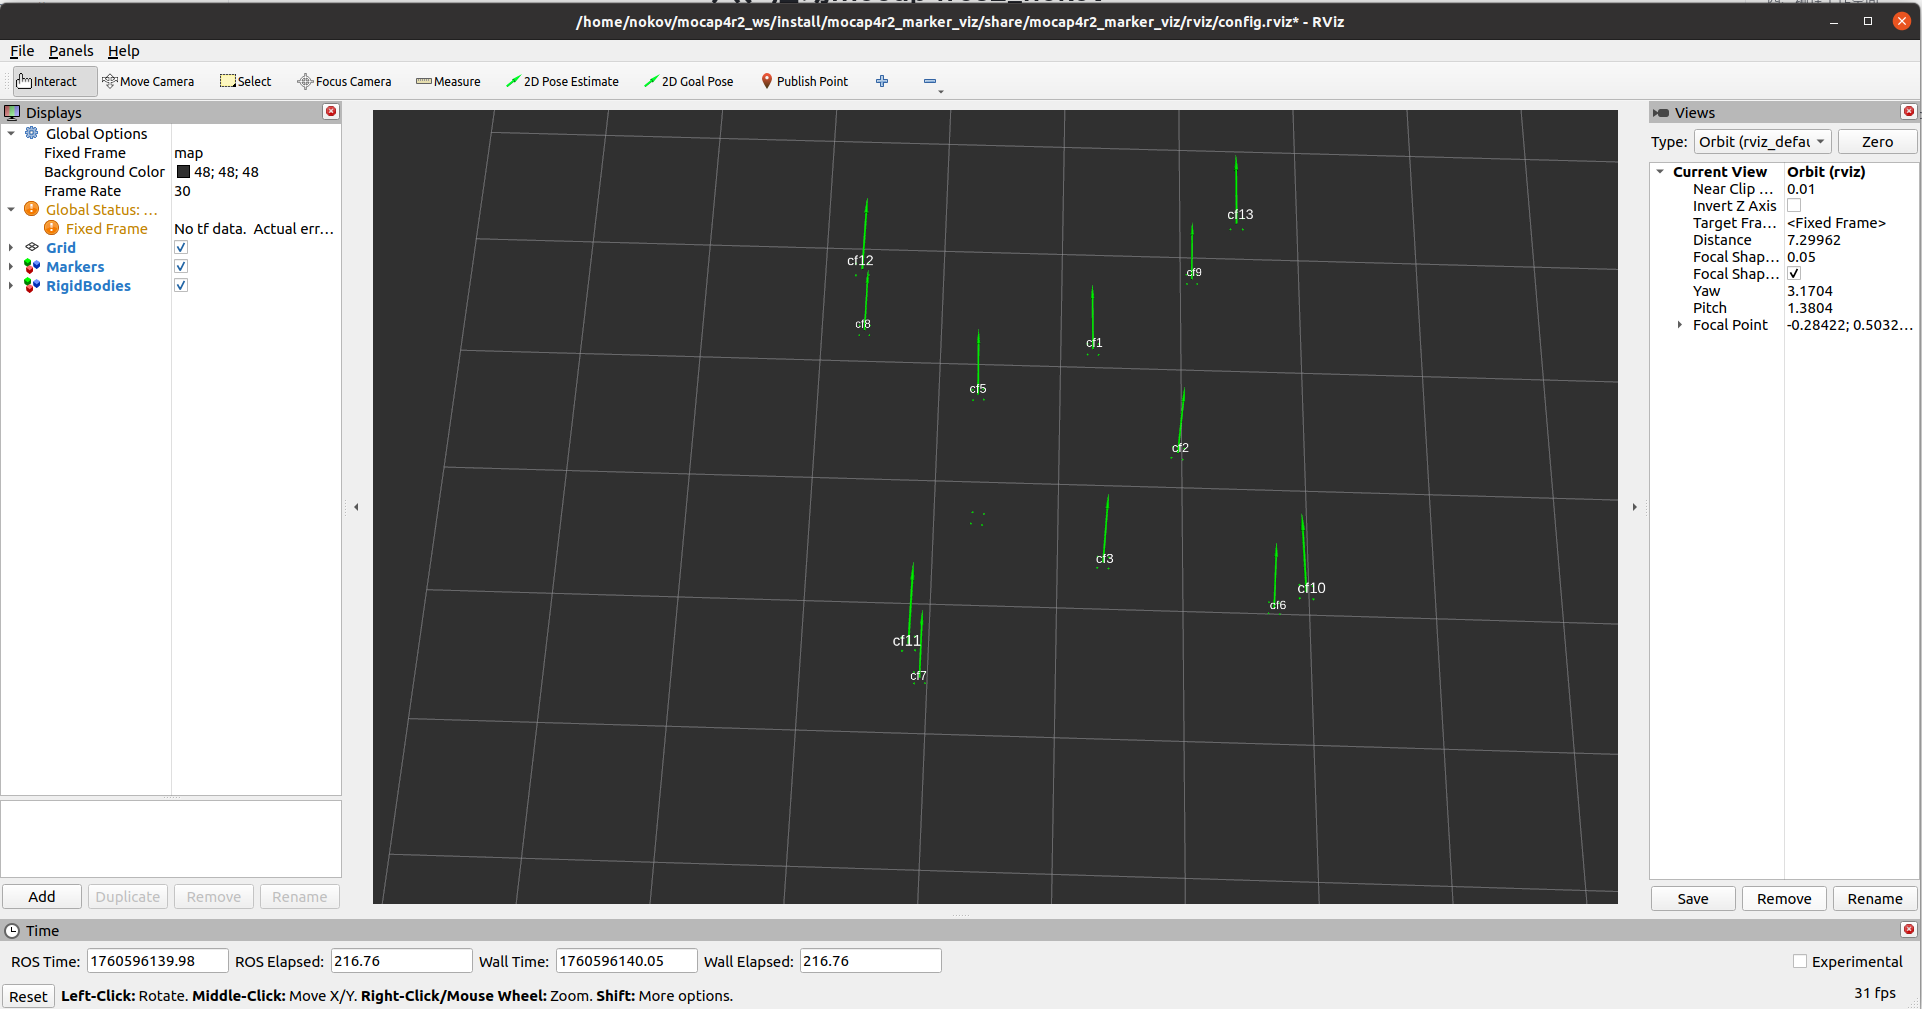Image resolution: width=1922 pixels, height=1009 pixels.
Task: Choose the Select tool
Action: pos(245,81)
